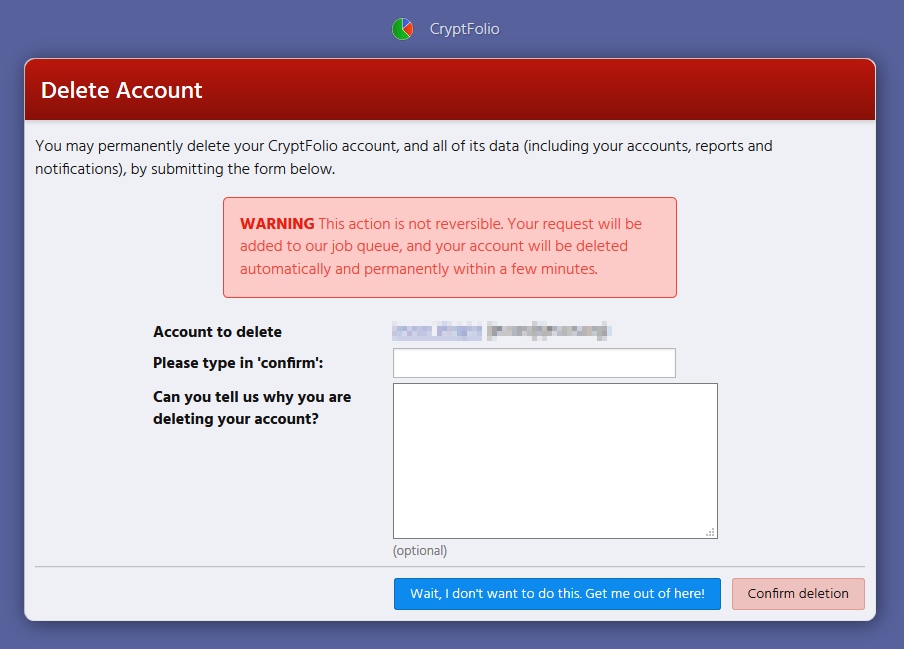Click the CryptFolio pie chart logo
The width and height of the screenshot is (904, 649).
click(403, 29)
